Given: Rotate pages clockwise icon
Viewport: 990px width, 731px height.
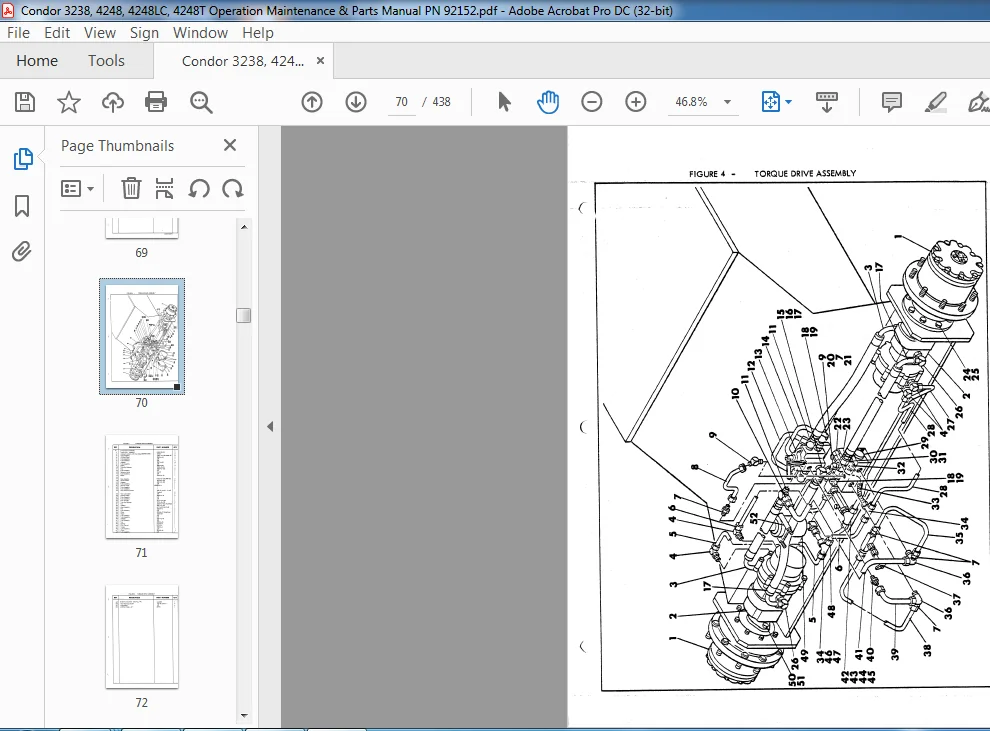Looking at the screenshot, I should (233, 188).
